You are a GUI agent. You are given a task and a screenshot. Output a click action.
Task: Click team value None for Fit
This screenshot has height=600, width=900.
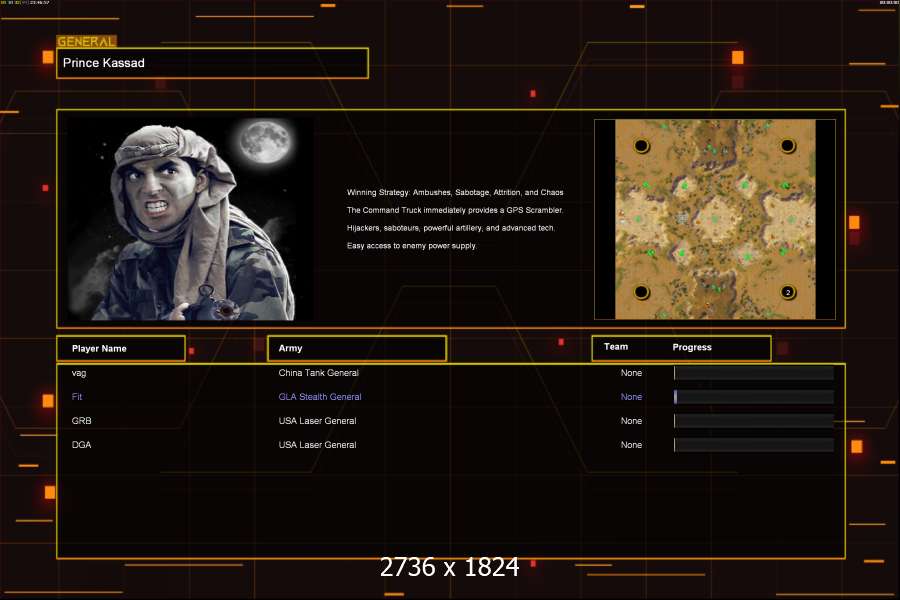tap(631, 397)
